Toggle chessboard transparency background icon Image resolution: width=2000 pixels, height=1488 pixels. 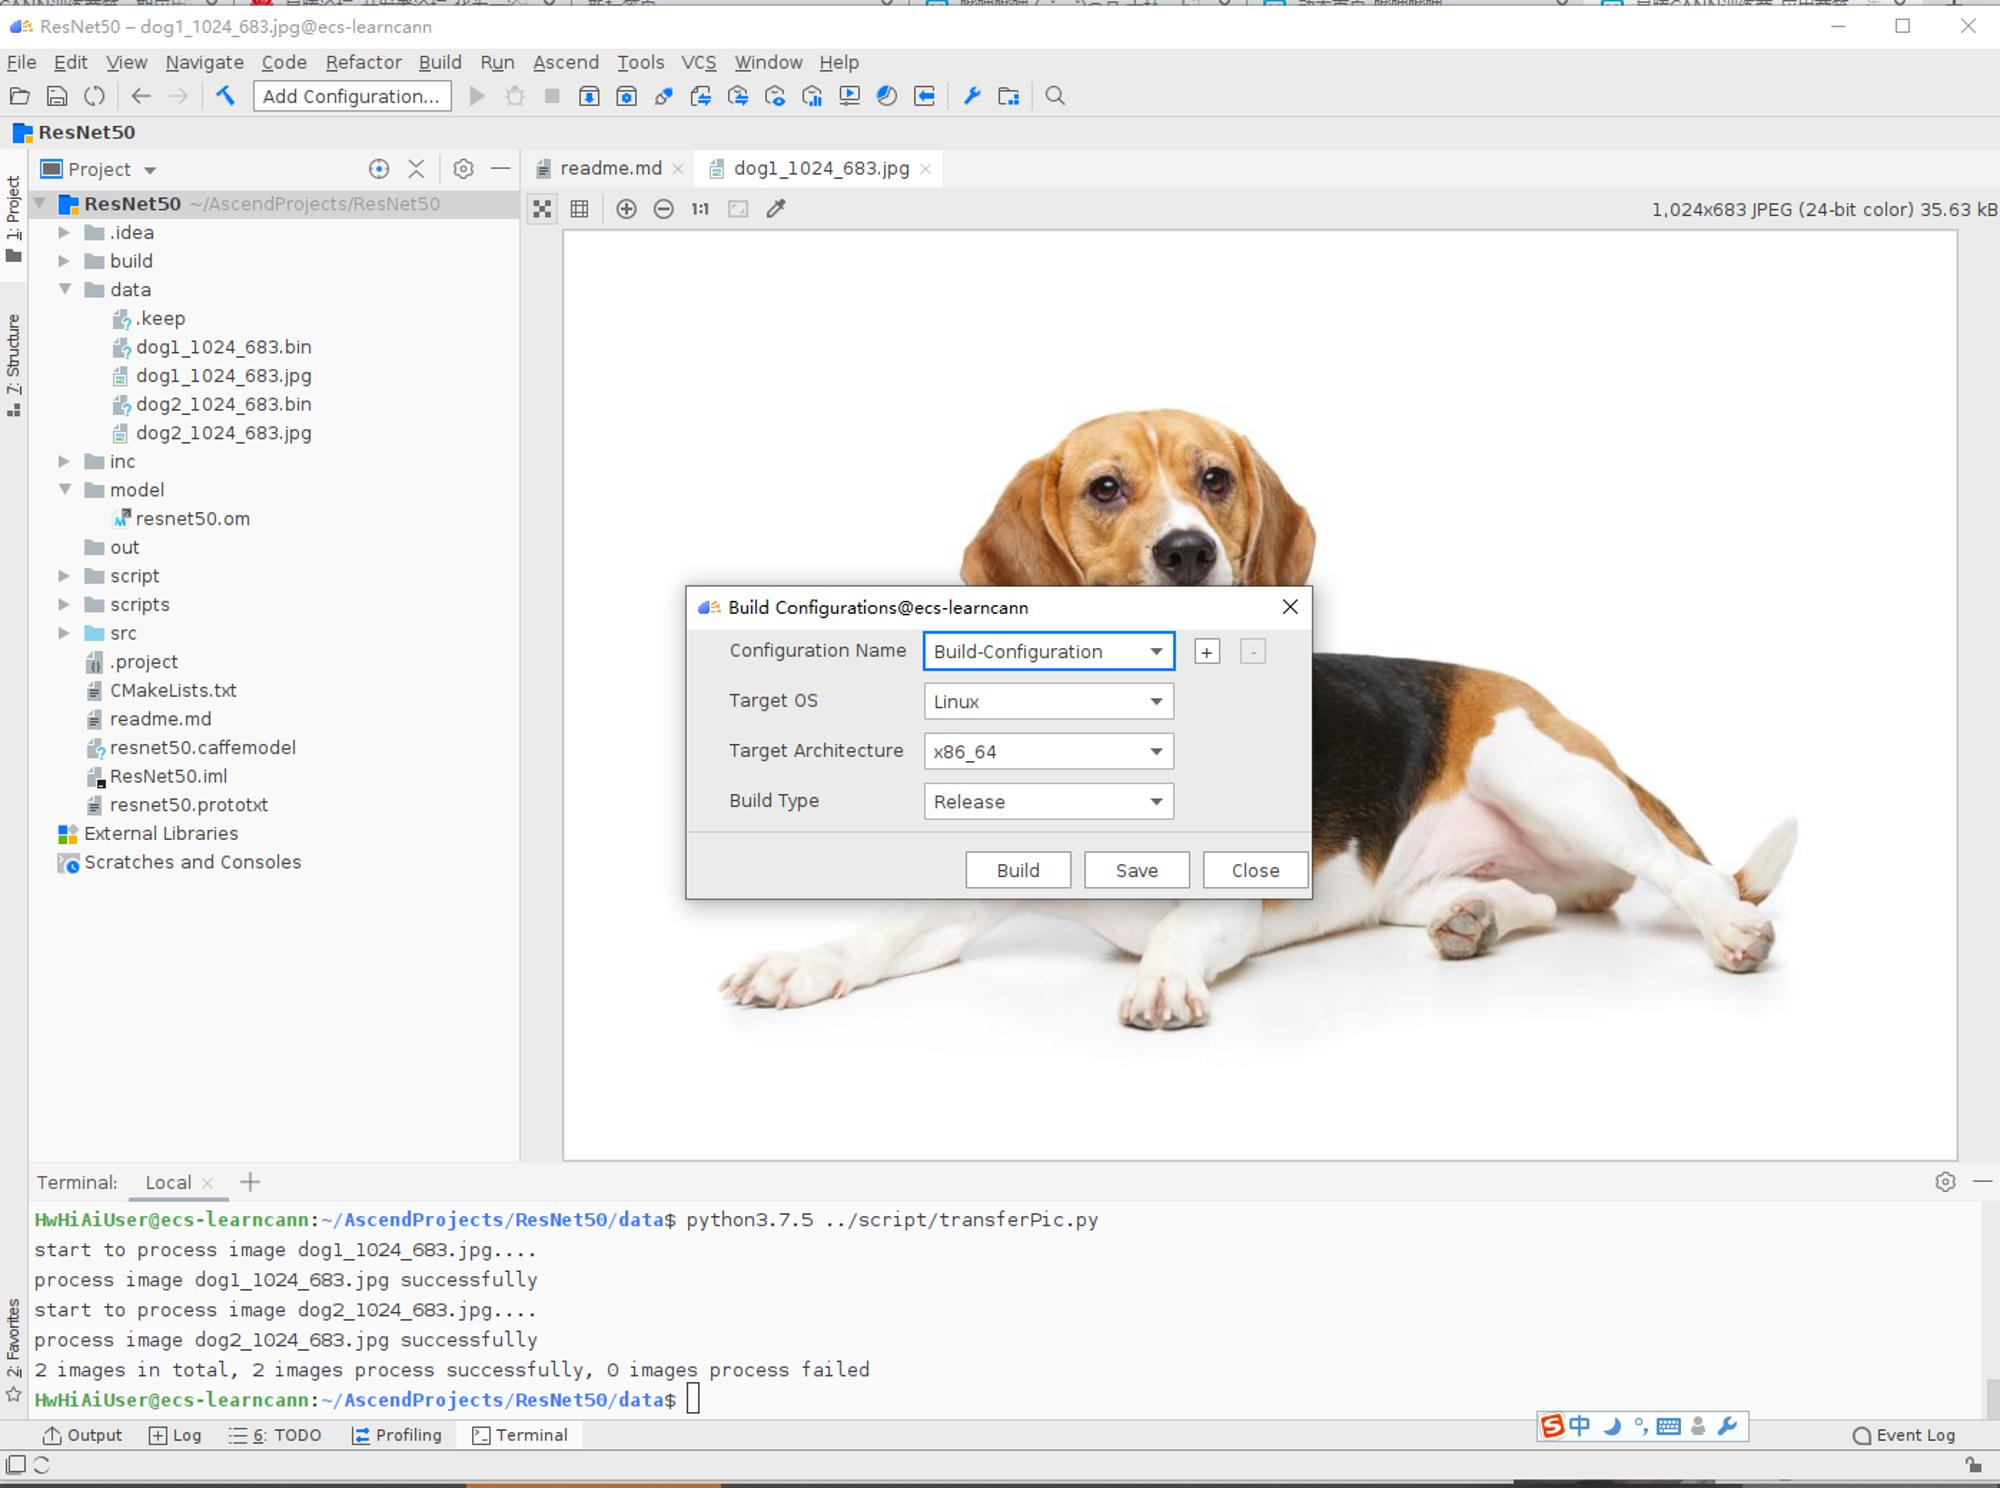[542, 209]
